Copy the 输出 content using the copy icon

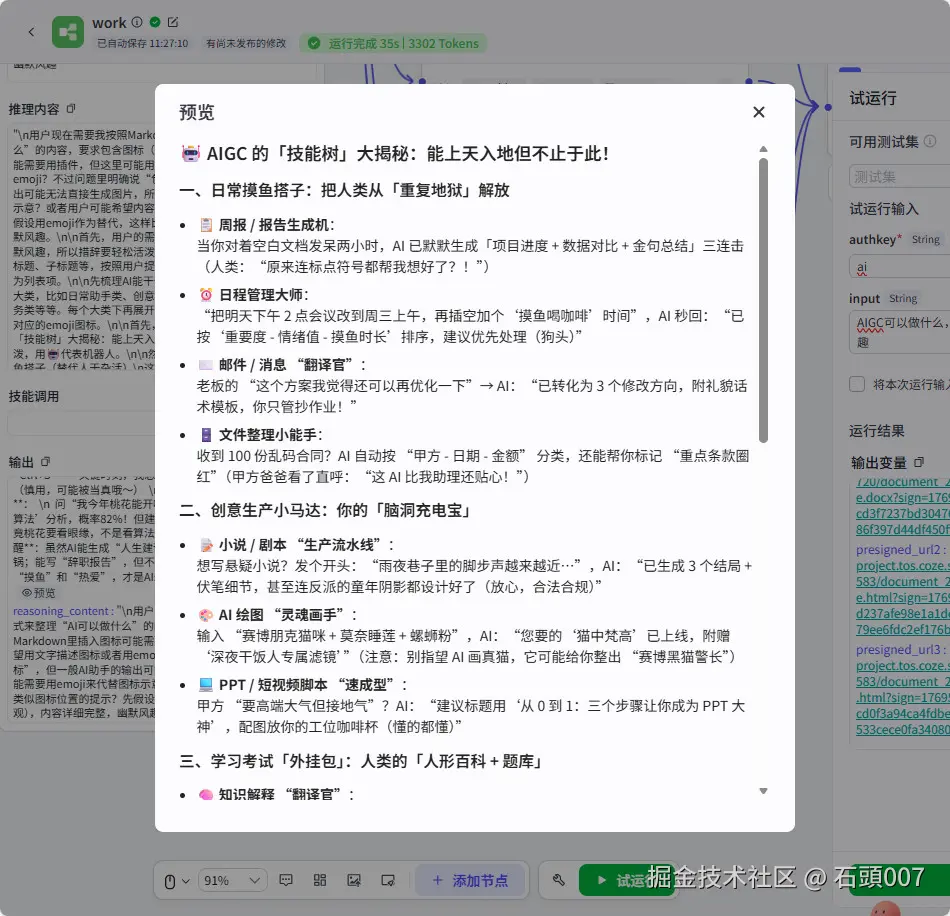pos(45,462)
